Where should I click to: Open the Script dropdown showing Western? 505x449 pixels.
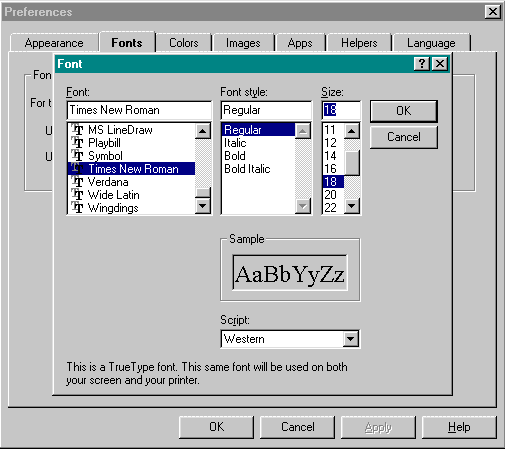pyautogui.click(x=351, y=339)
